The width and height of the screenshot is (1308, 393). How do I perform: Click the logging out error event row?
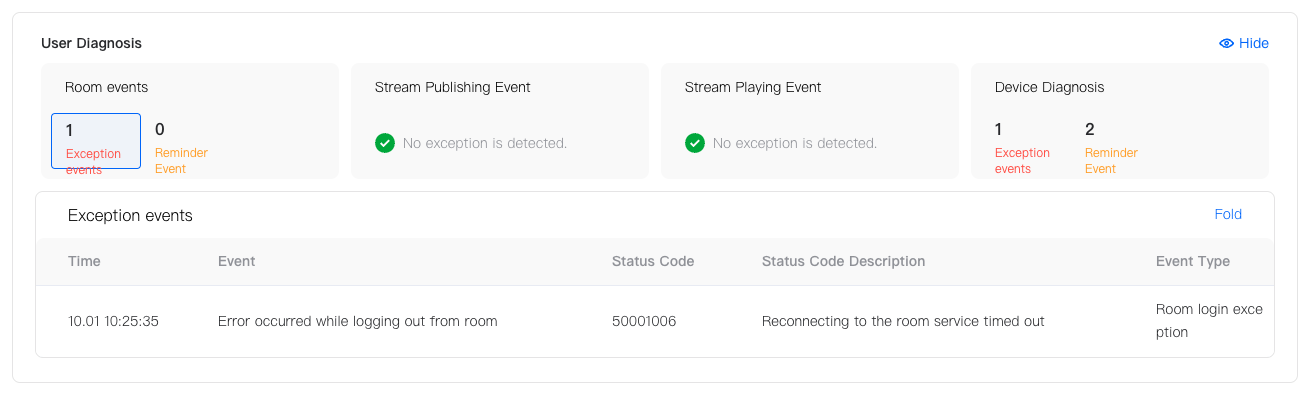[x=655, y=321]
